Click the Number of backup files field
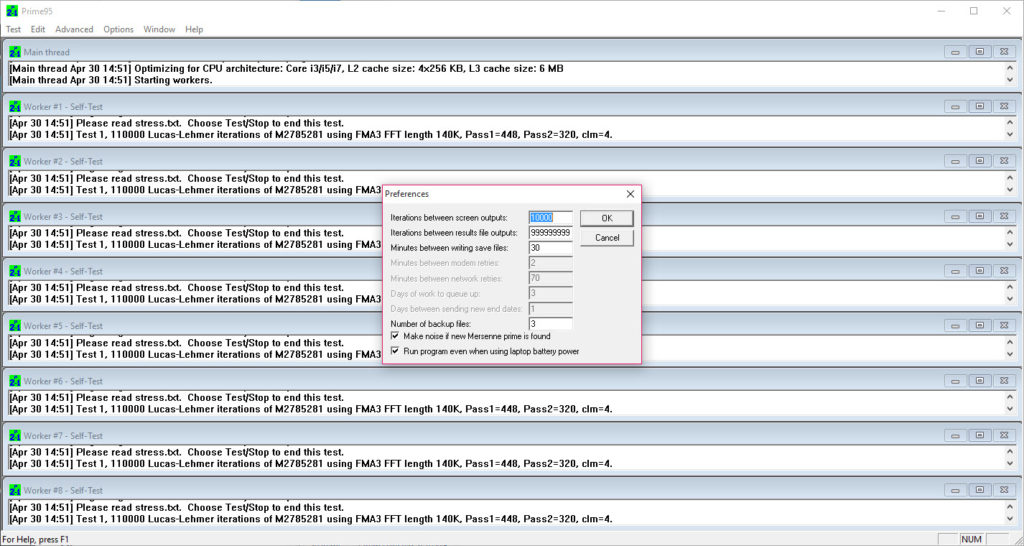Image resolution: width=1024 pixels, height=546 pixels. coord(551,323)
